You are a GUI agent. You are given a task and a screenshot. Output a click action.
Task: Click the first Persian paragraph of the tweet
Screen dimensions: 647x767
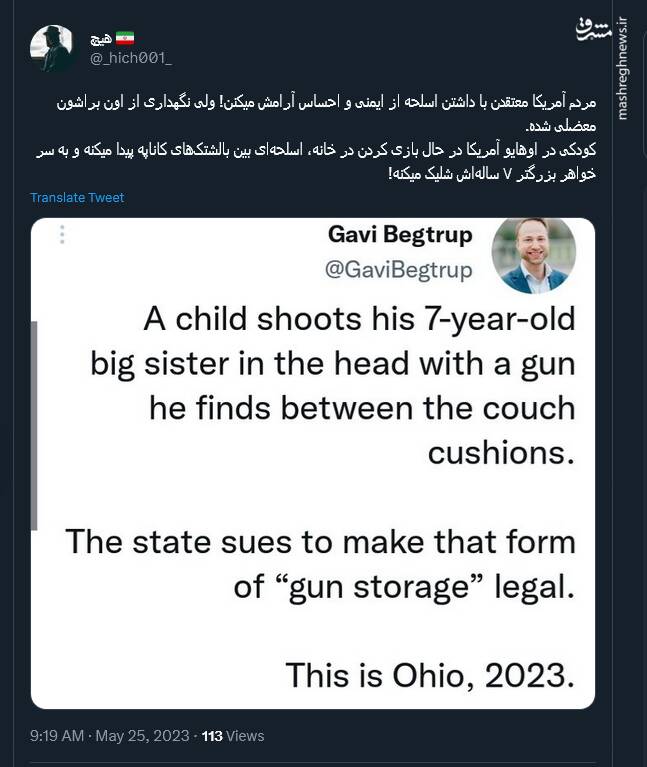318,113
